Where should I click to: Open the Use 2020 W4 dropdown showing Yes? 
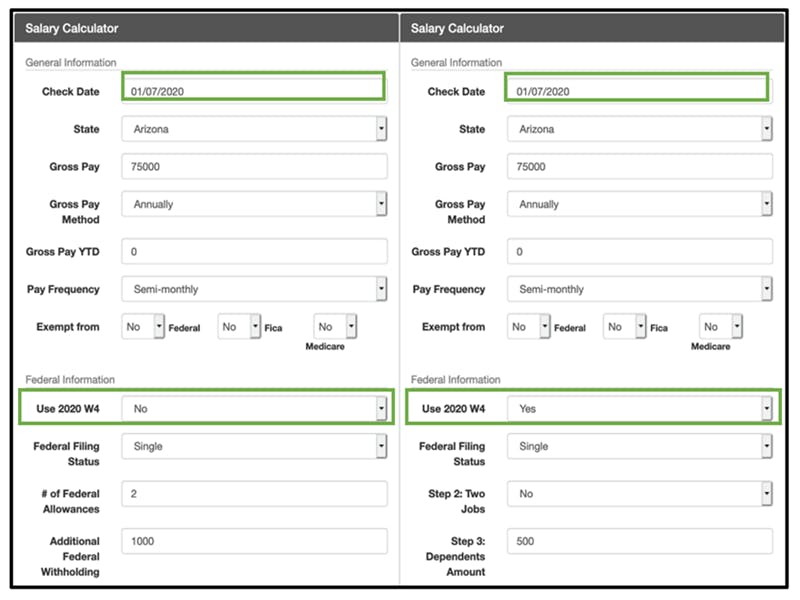(x=639, y=409)
